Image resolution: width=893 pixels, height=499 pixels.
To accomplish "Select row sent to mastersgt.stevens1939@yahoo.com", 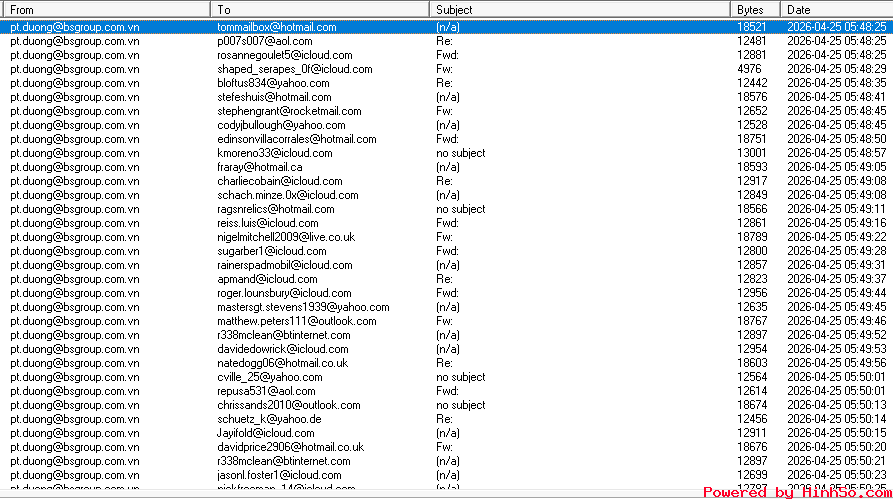I will point(446,307).
